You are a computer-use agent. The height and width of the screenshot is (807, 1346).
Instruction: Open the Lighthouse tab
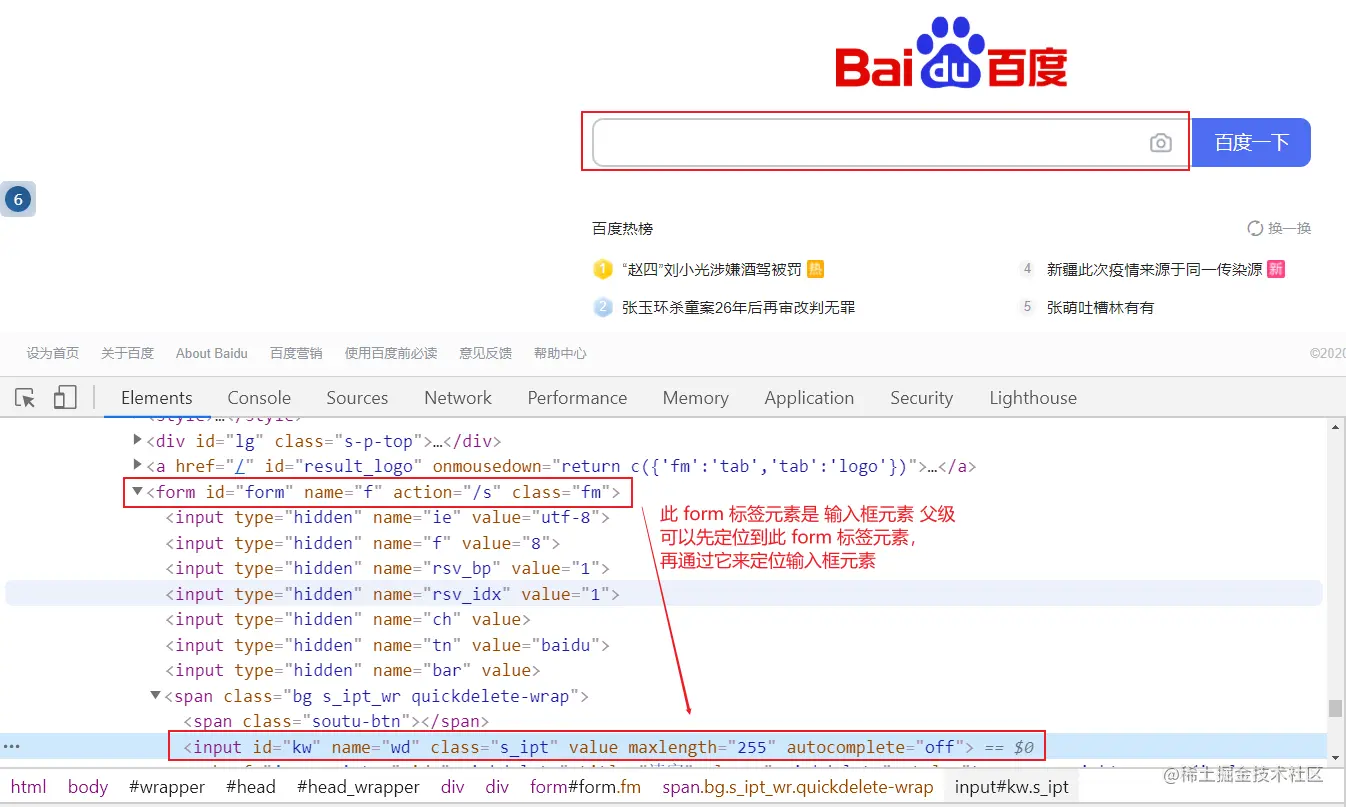point(1033,398)
